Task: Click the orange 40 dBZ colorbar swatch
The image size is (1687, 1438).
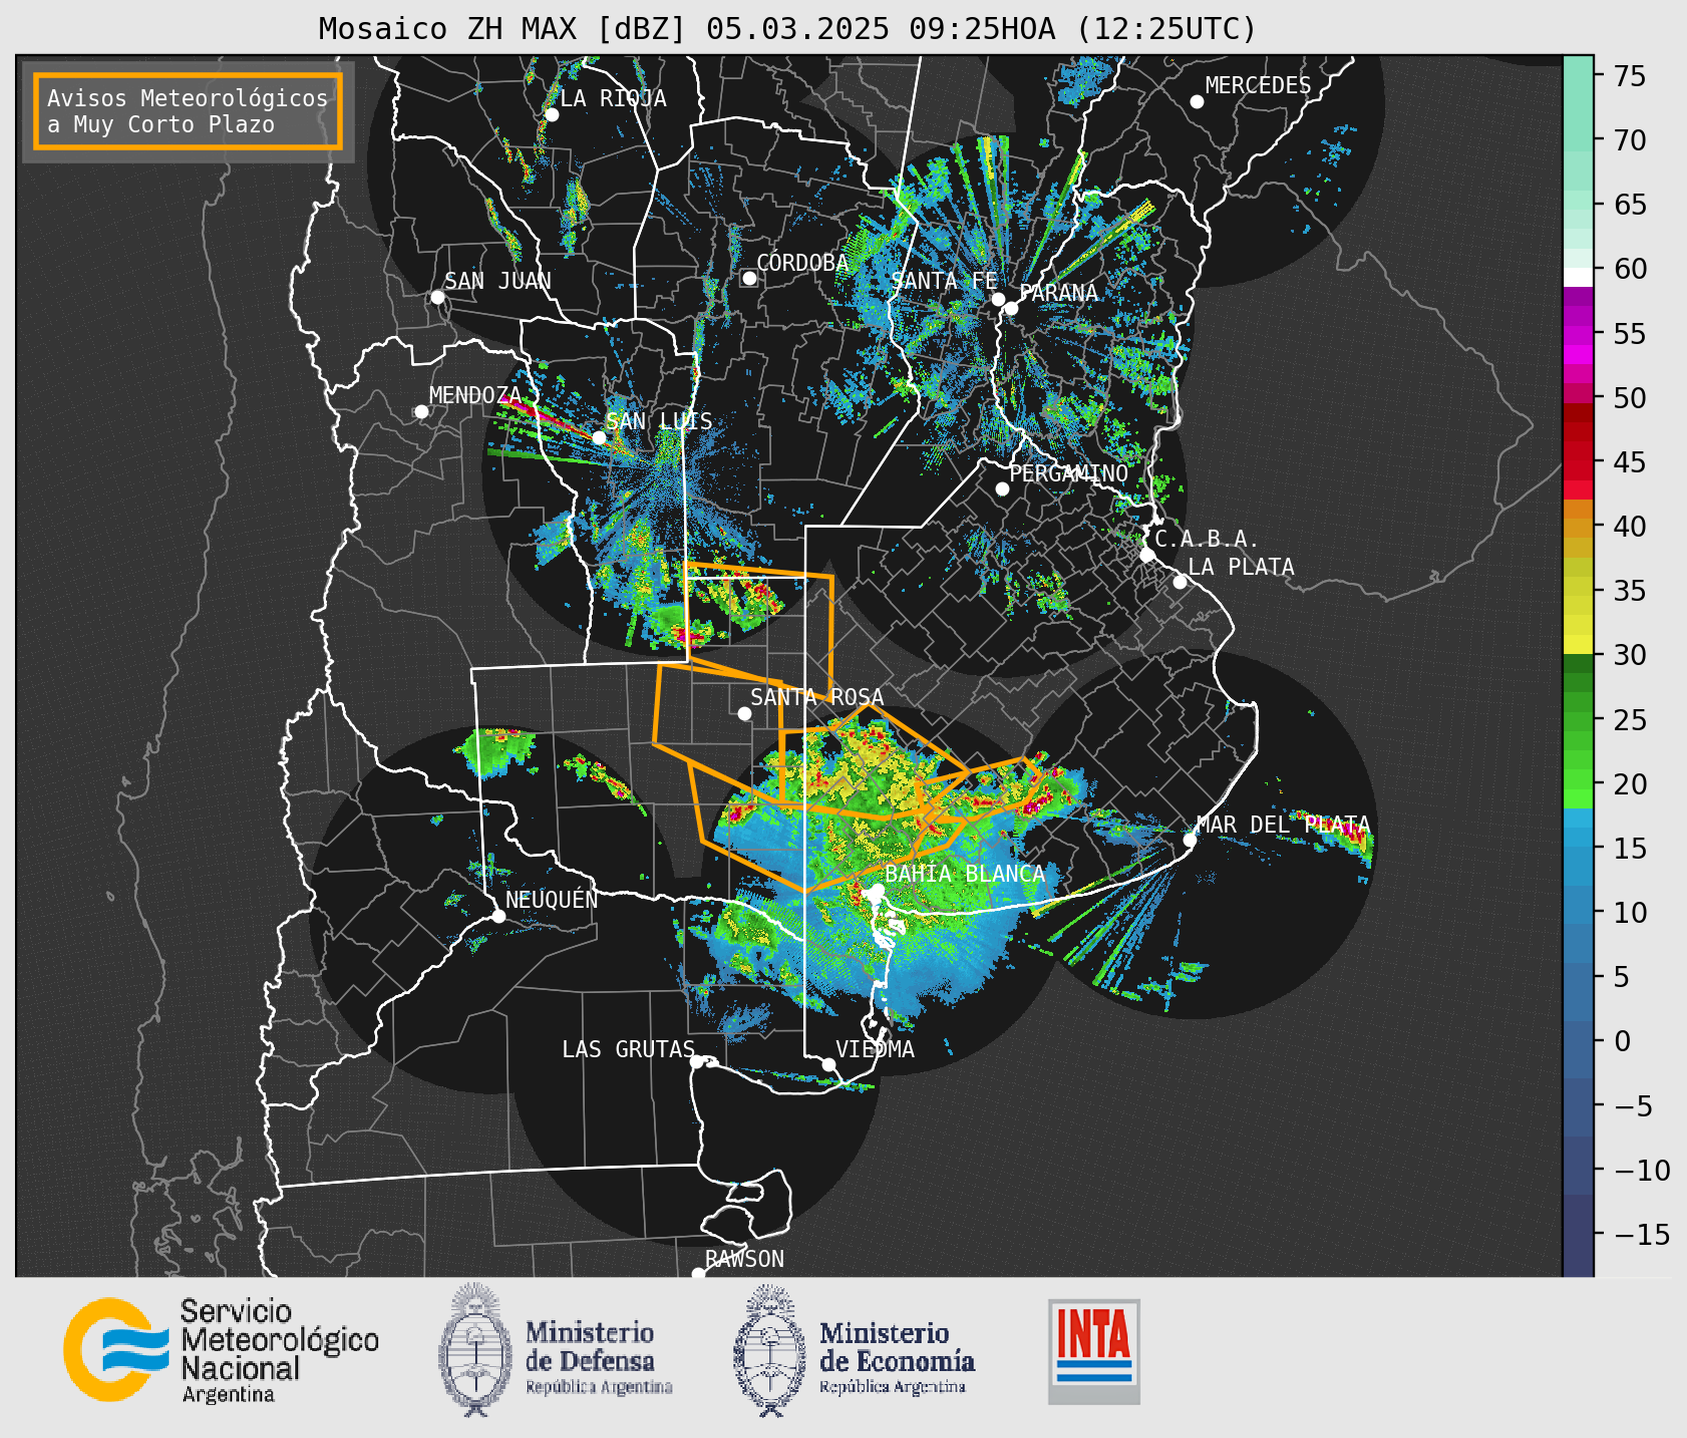Action: (x=1578, y=526)
